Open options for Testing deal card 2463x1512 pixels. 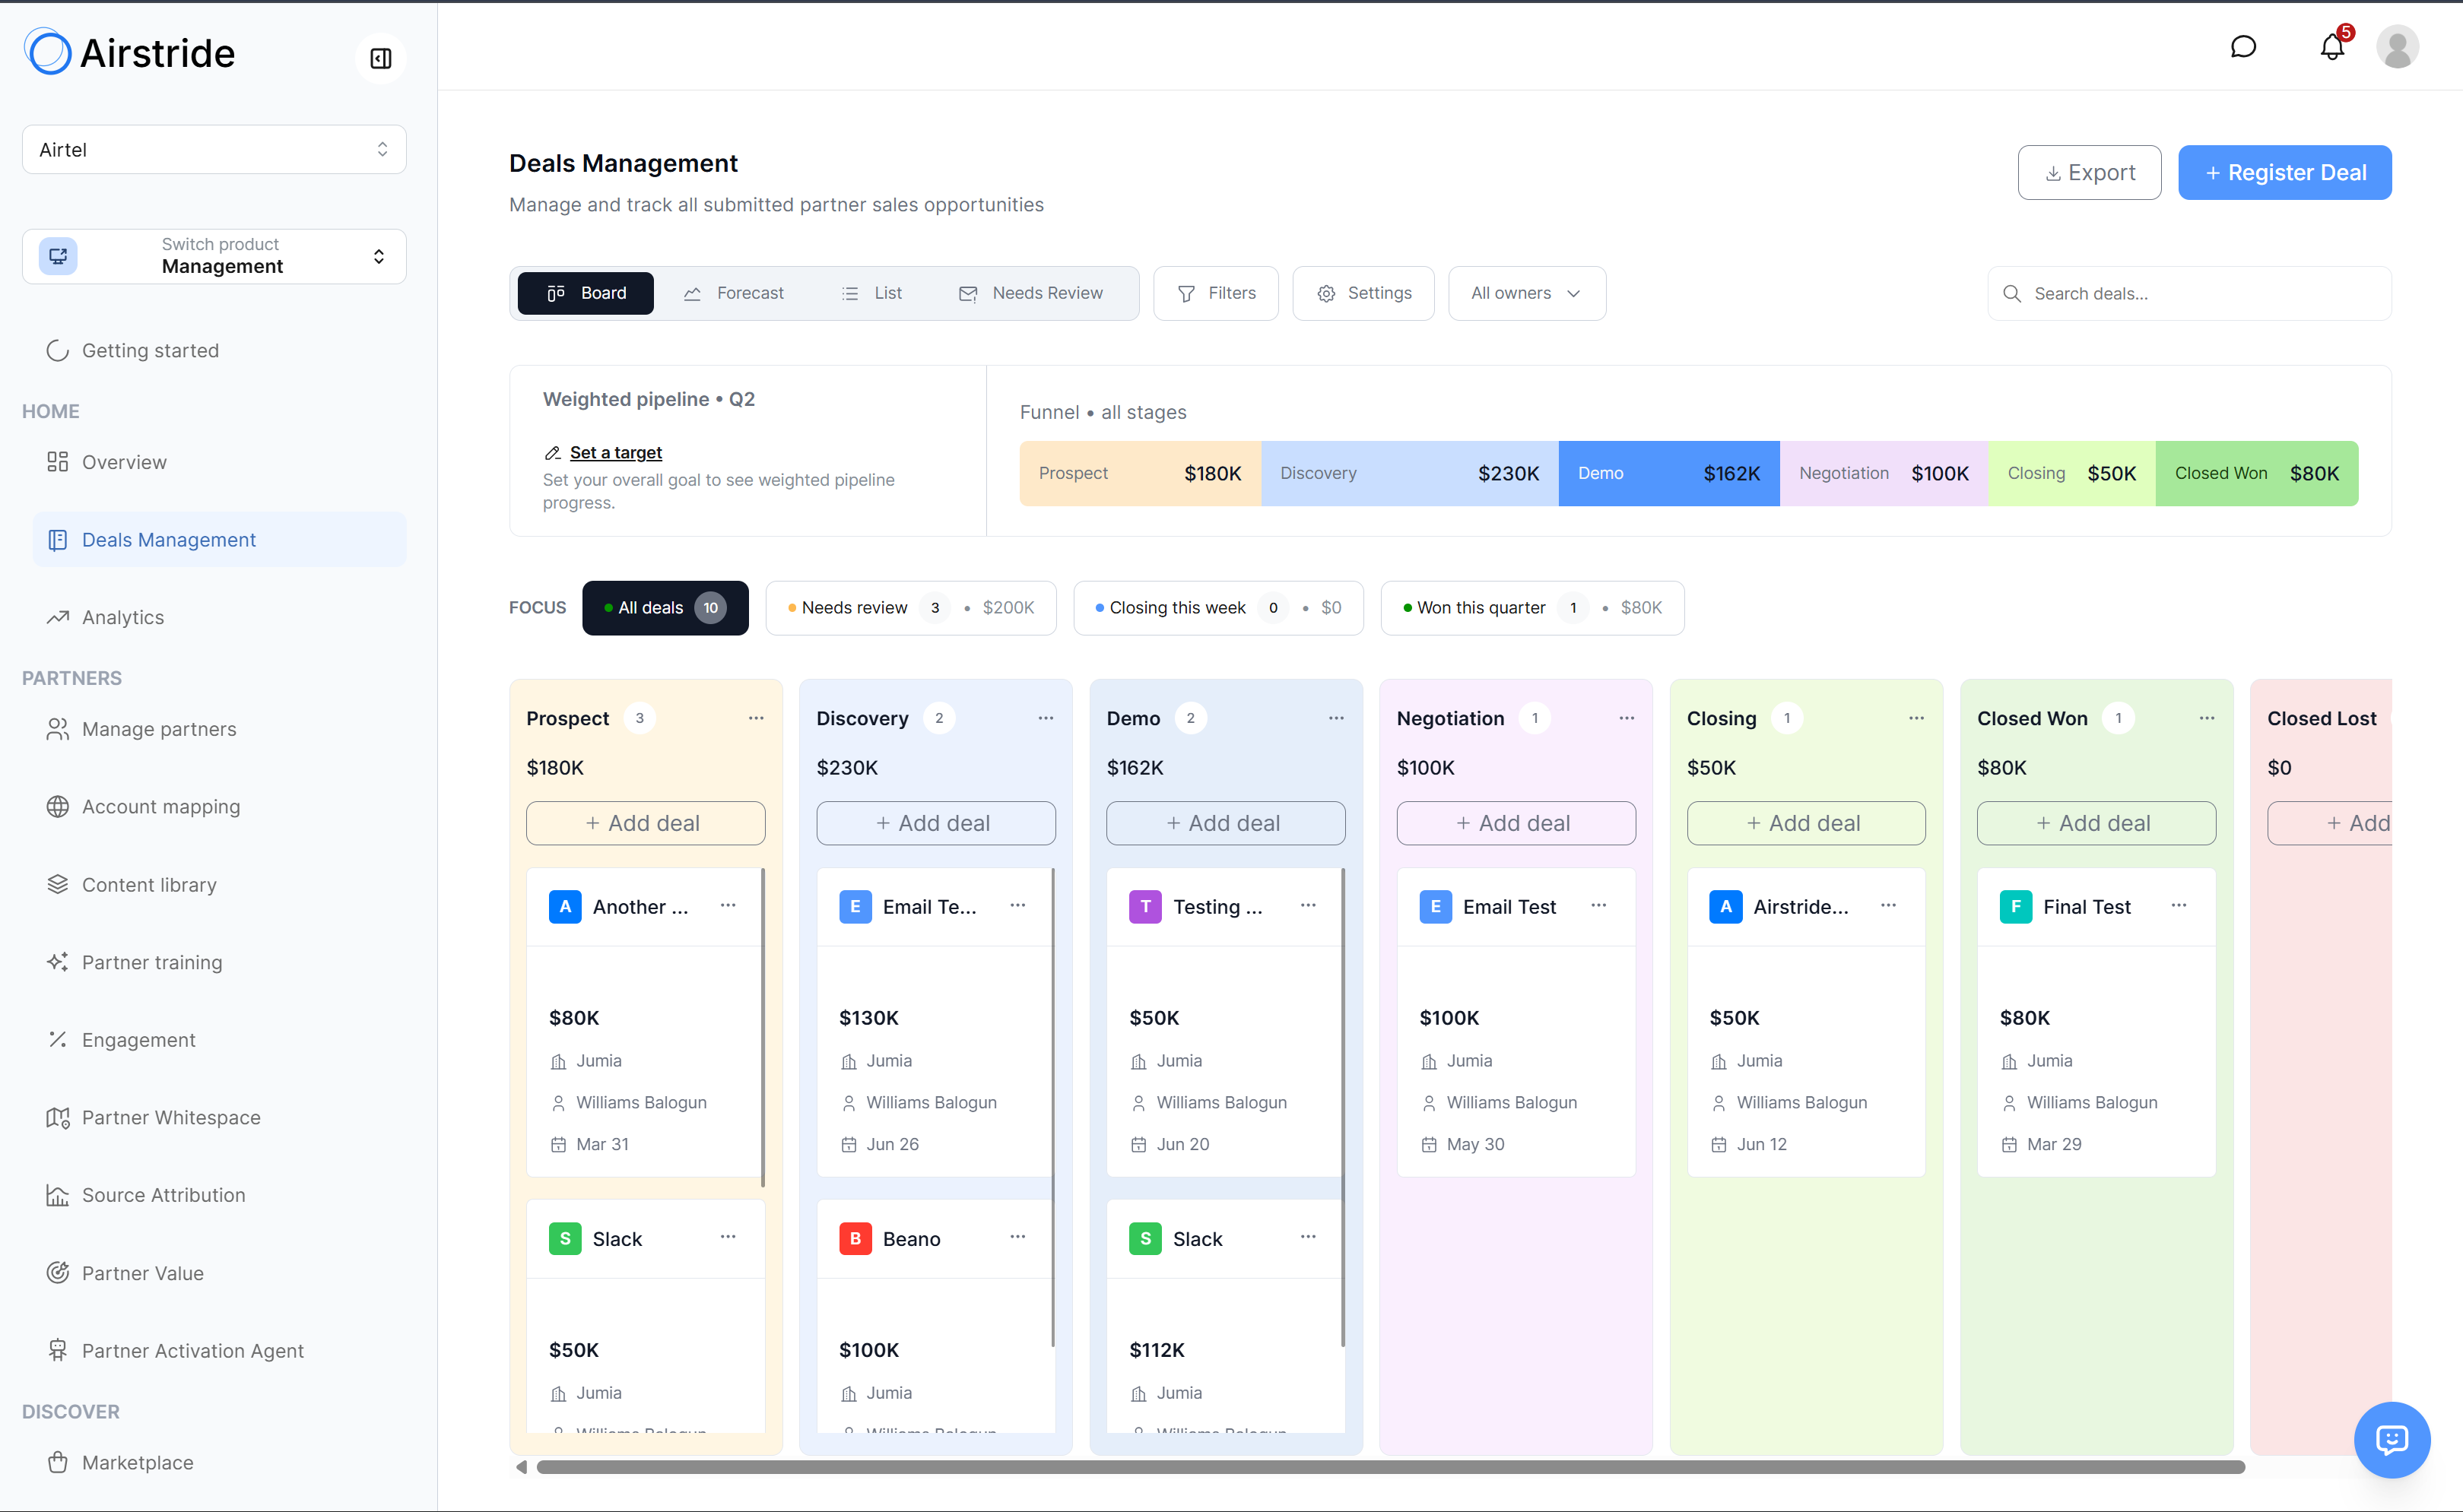tap(1308, 905)
